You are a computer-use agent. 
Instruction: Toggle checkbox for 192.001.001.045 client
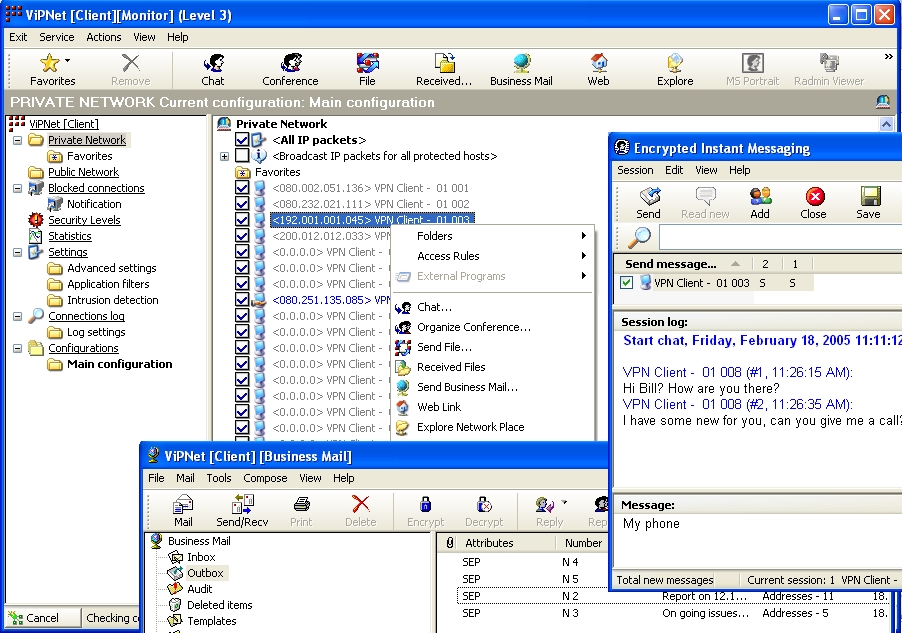point(242,220)
